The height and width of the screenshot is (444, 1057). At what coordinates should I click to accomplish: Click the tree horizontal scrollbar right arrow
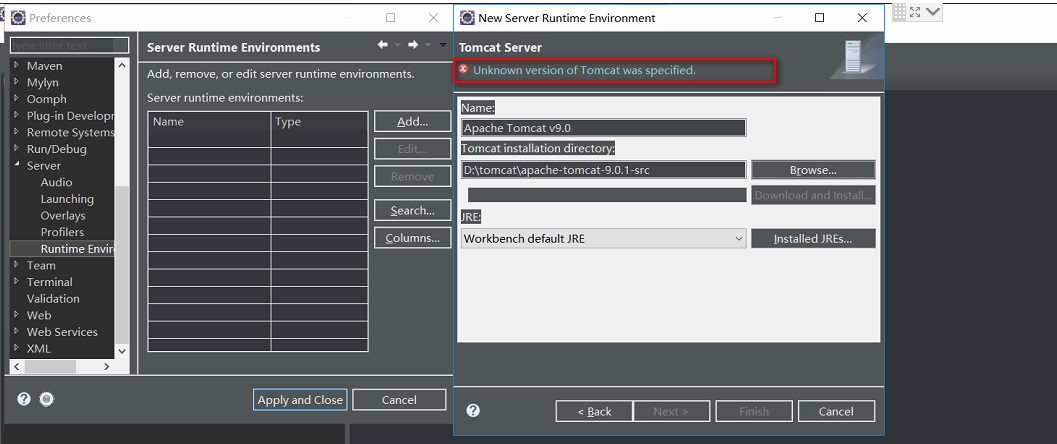(107, 366)
